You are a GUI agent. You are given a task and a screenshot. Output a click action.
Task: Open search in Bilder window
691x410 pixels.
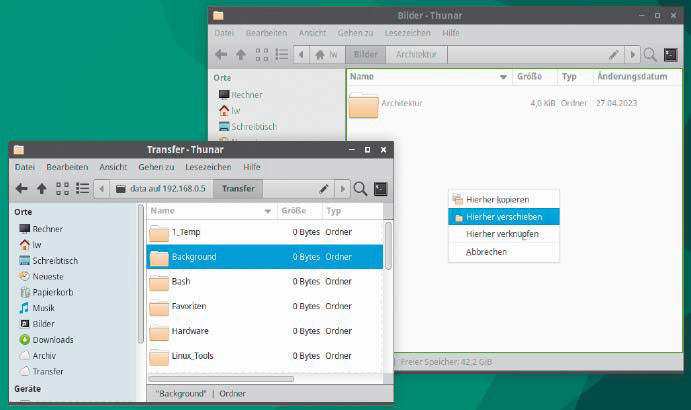point(650,55)
